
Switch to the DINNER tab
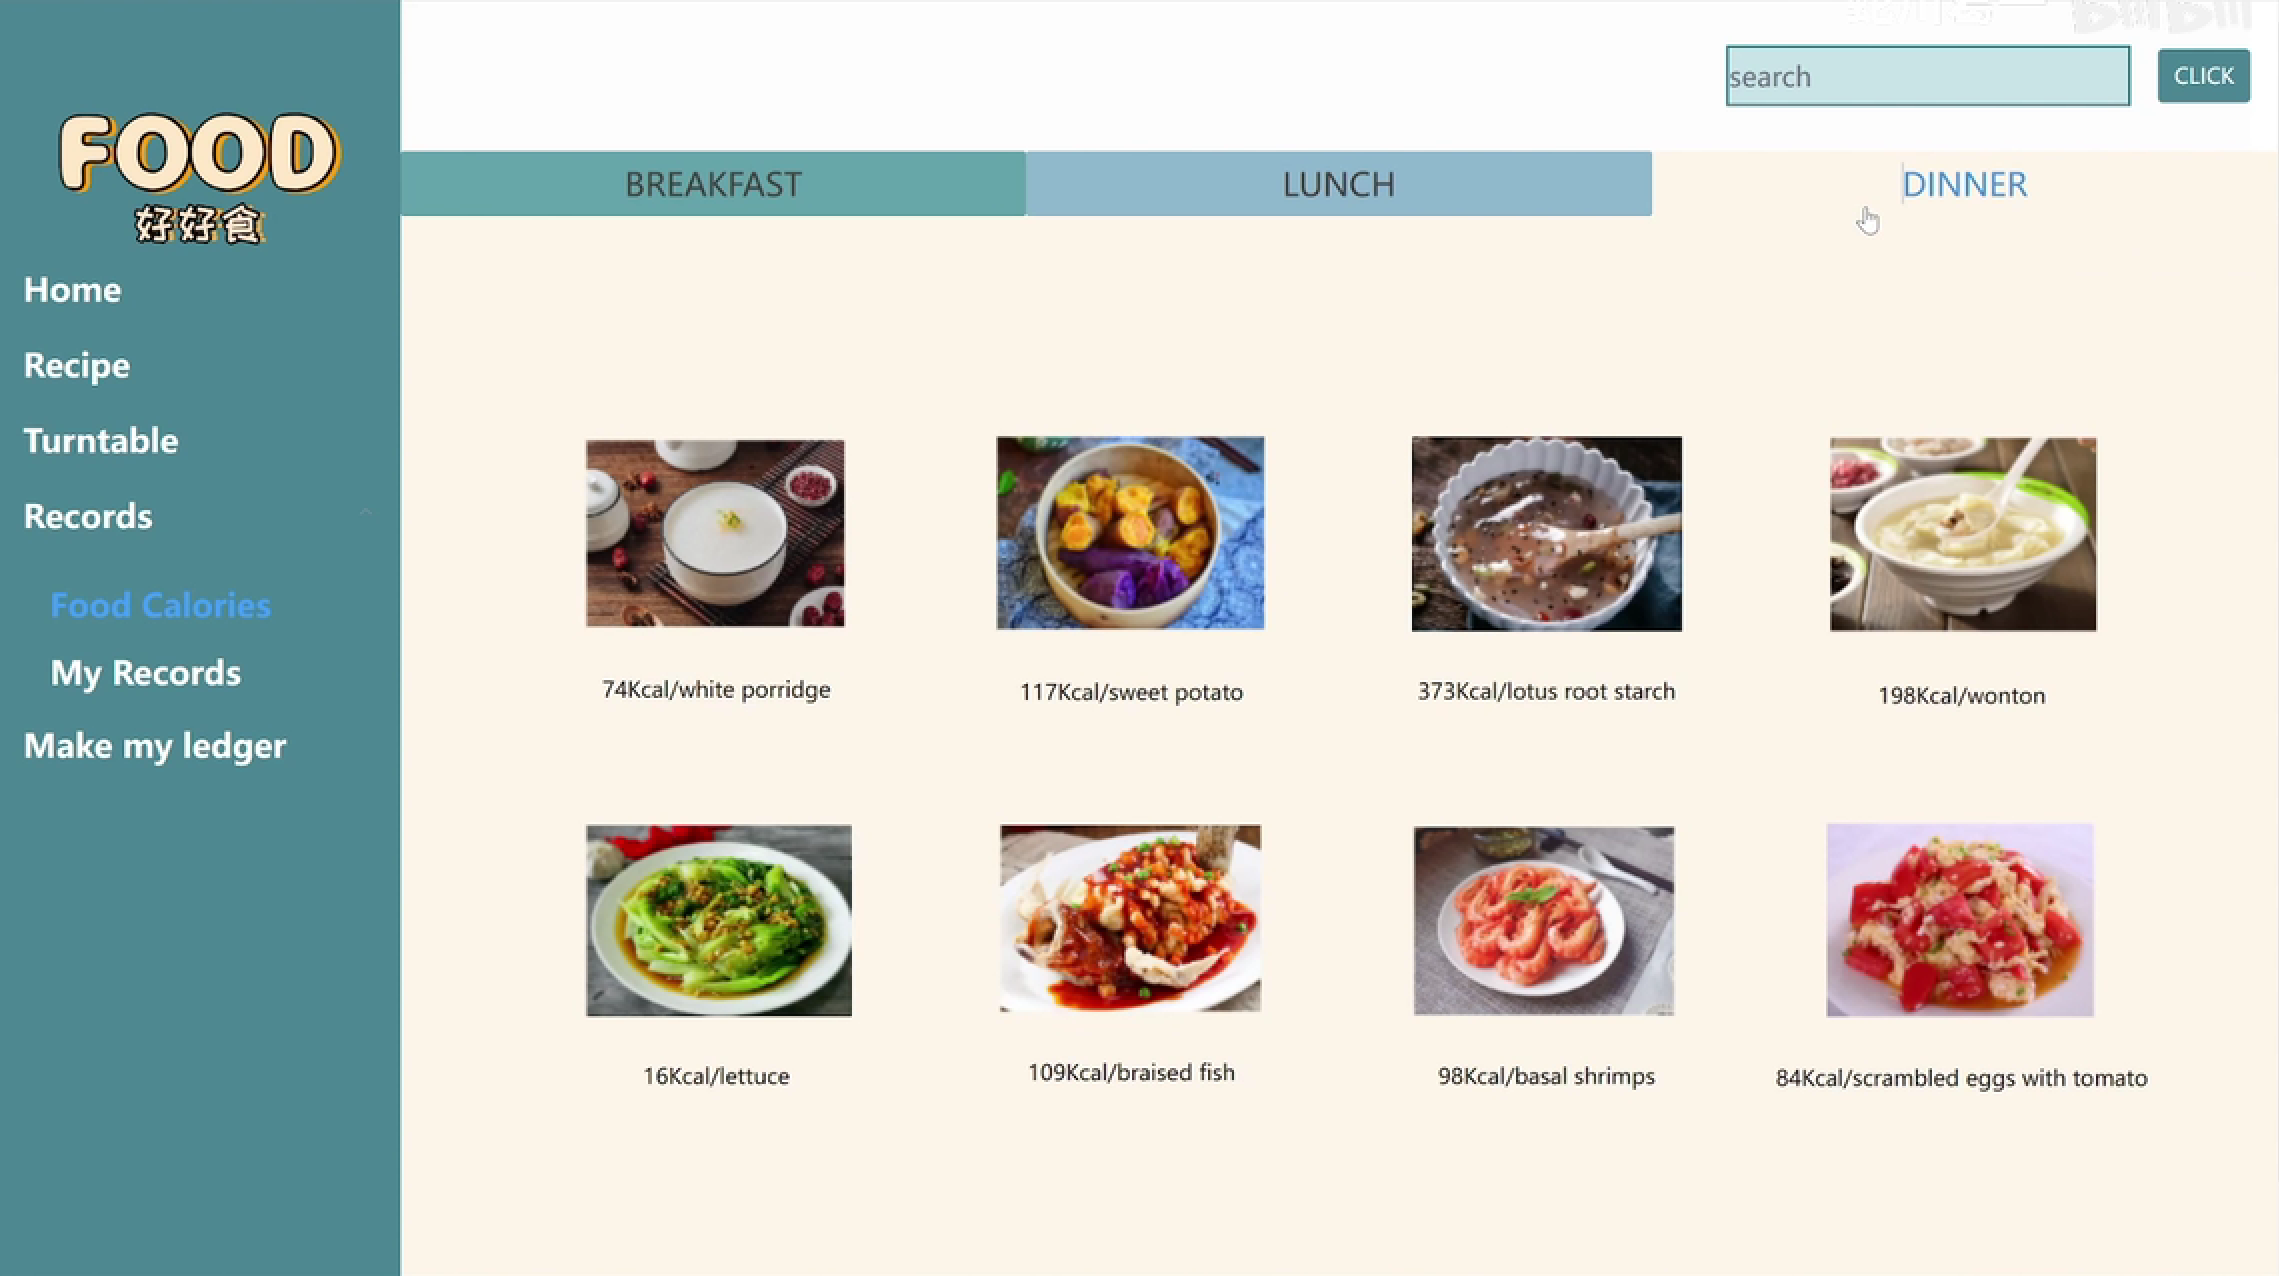pyautogui.click(x=1965, y=184)
